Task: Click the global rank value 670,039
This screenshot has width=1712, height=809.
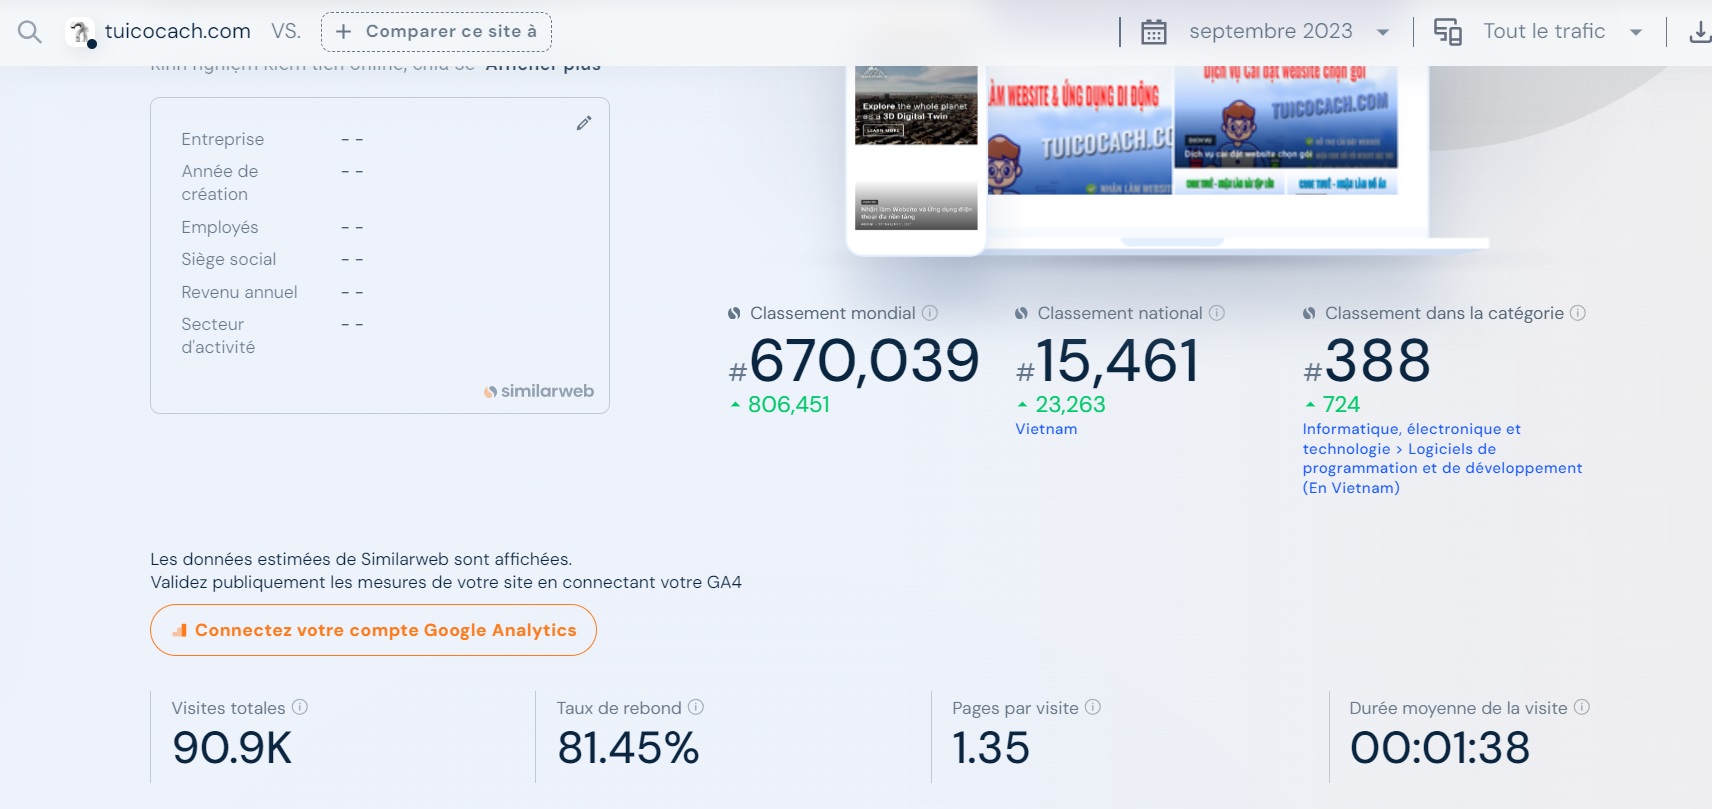Action: [x=864, y=361]
